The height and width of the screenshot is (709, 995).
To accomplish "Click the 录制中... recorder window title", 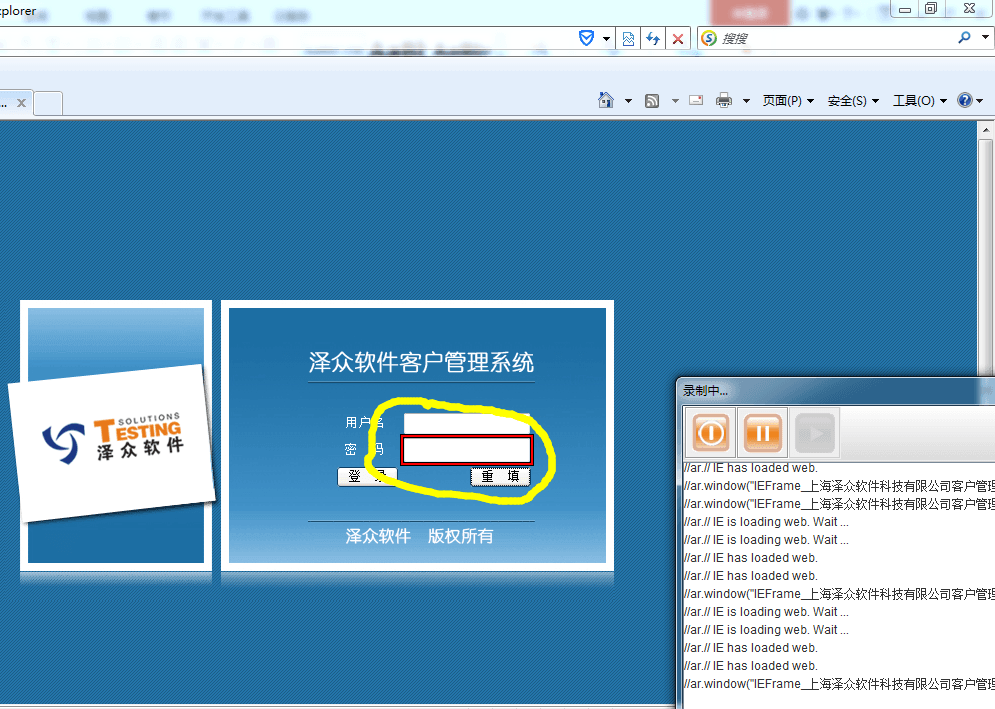I will coord(705,391).
